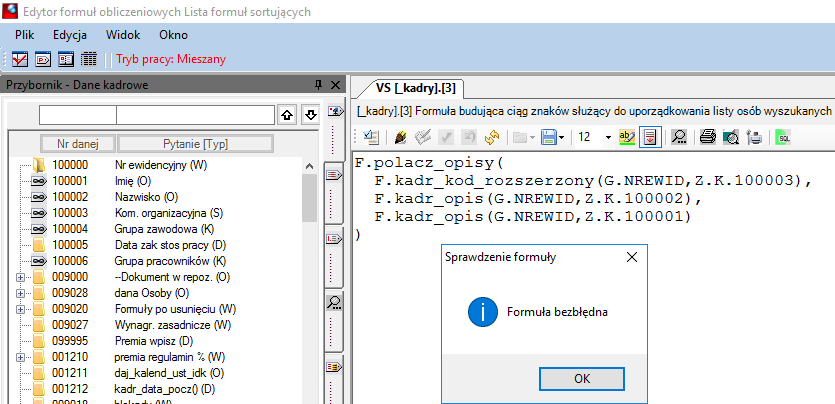835x404 pixels.
Task: Expand the 001210 premia regulamin % node
Action: click(21, 357)
